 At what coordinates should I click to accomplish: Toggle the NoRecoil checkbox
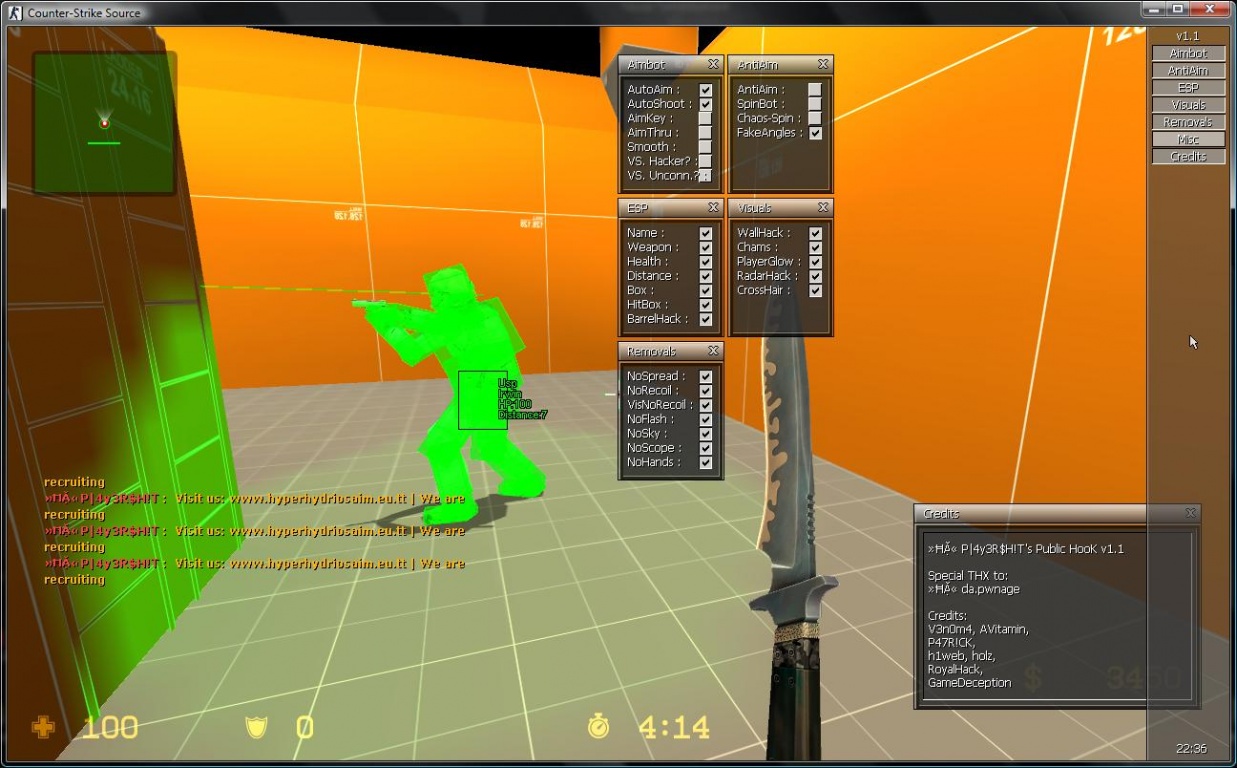(x=706, y=391)
